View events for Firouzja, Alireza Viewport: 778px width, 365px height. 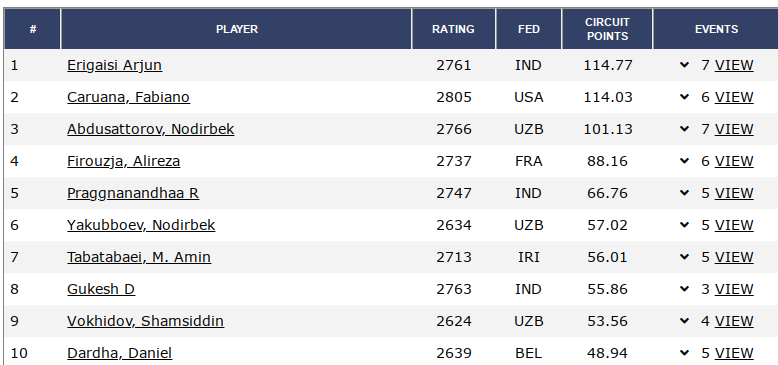tap(734, 161)
